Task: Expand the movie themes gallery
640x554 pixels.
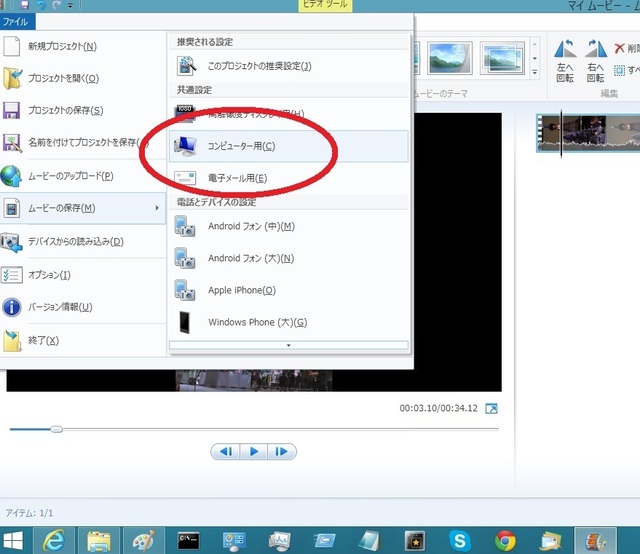Action: coord(535,73)
